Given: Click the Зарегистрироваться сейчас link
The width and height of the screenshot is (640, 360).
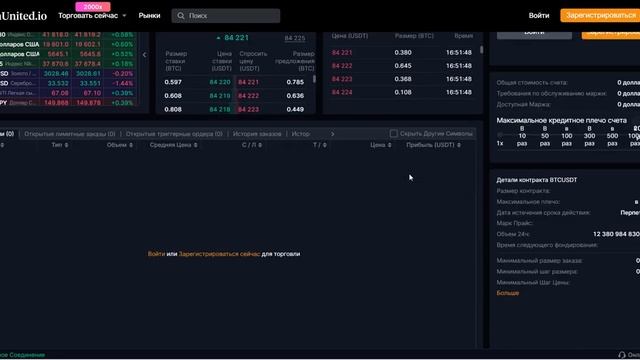Looking at the screenshot, I should 219,254.
